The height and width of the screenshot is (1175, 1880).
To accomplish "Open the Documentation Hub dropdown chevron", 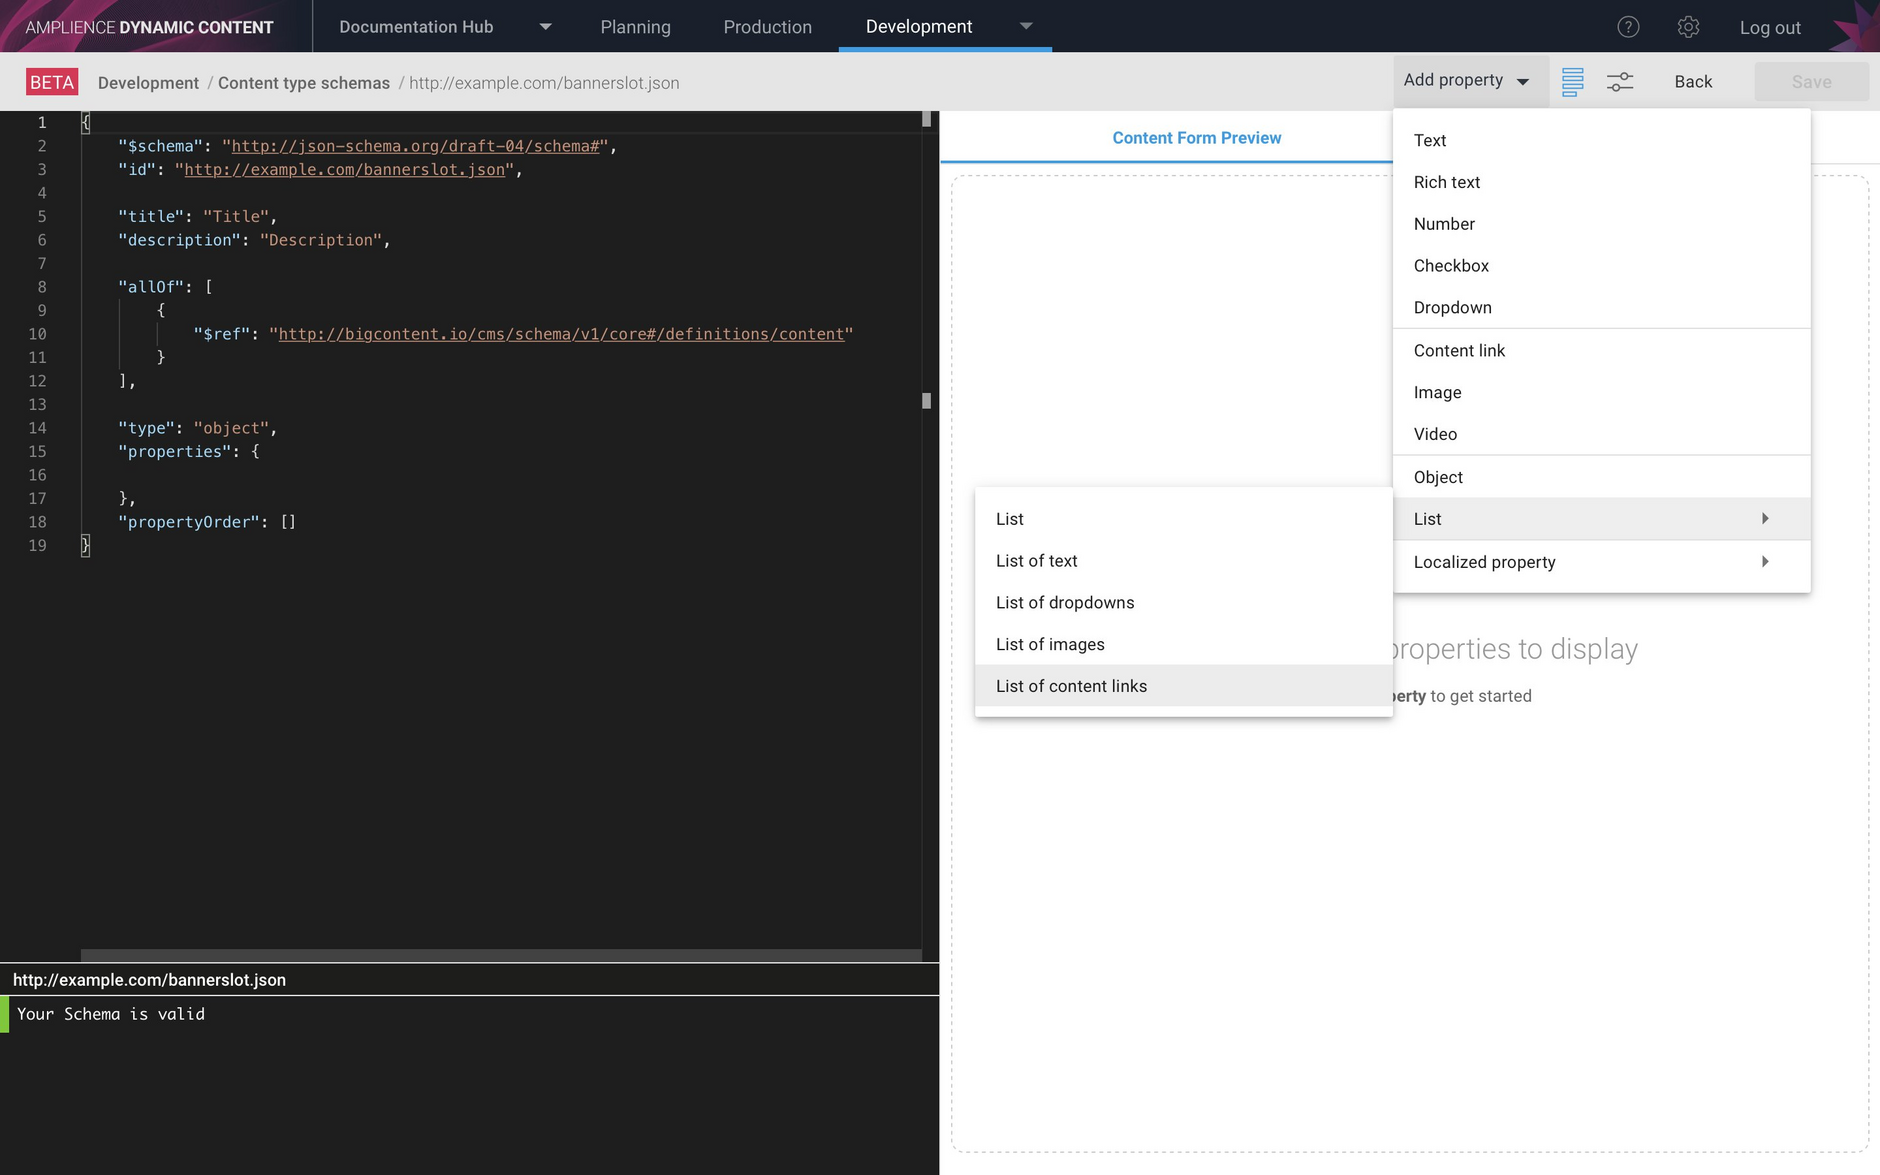I will pos(545,27).
